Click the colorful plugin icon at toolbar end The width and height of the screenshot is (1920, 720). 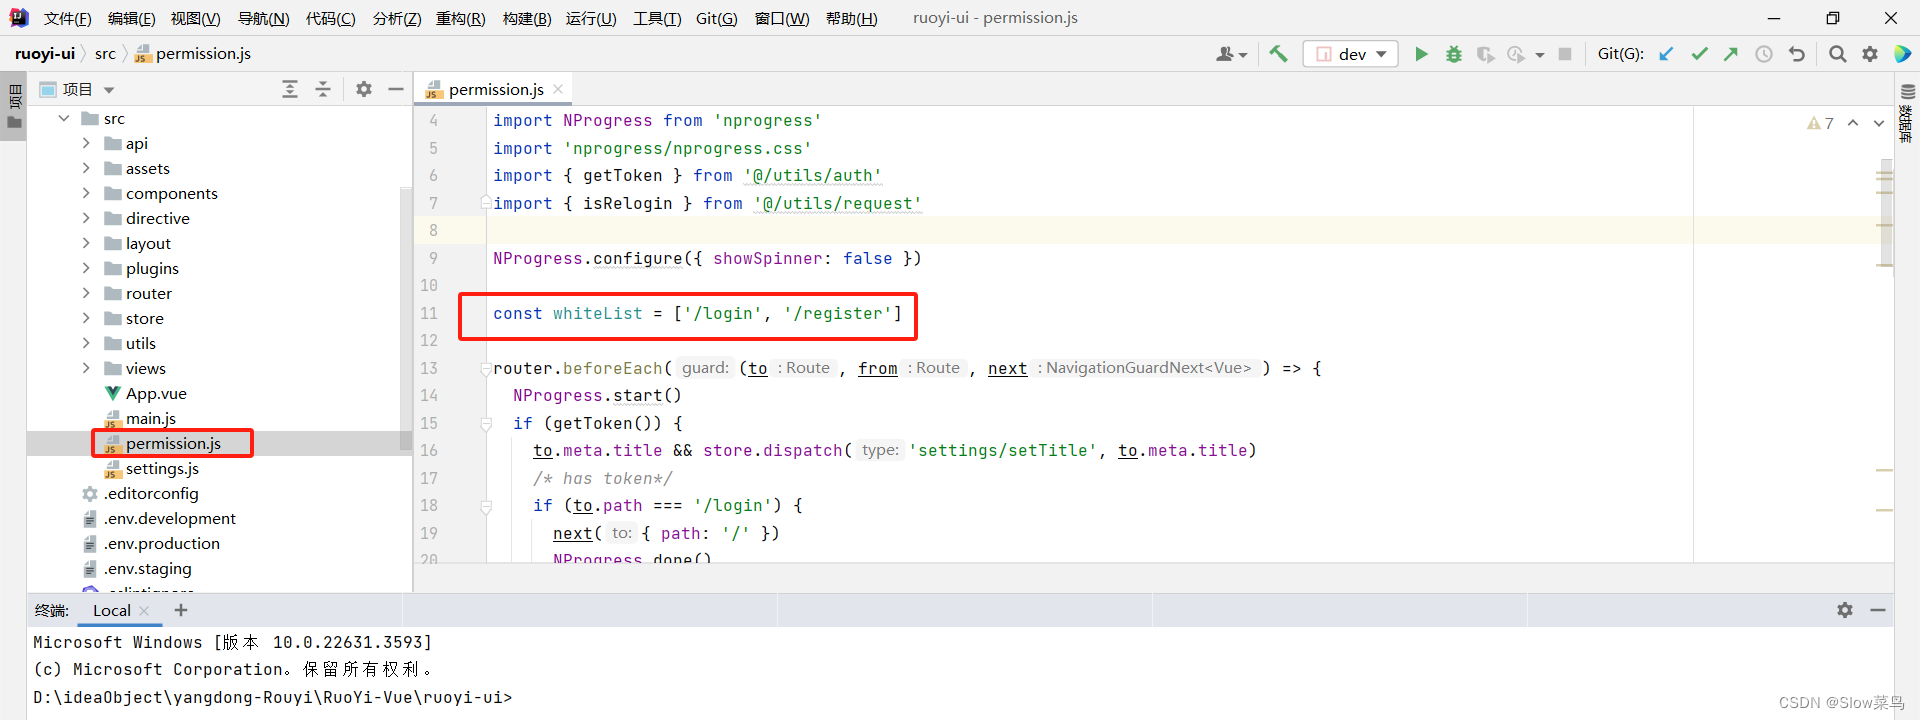[1902, 54]
